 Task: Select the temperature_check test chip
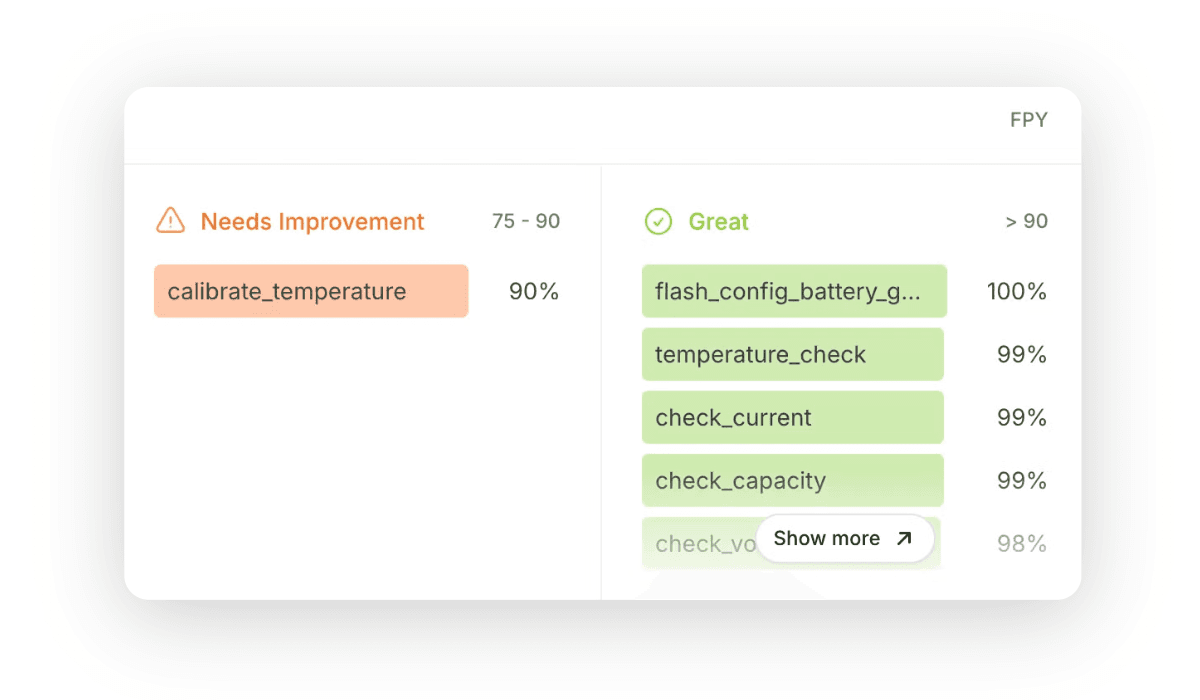[793, 354]
